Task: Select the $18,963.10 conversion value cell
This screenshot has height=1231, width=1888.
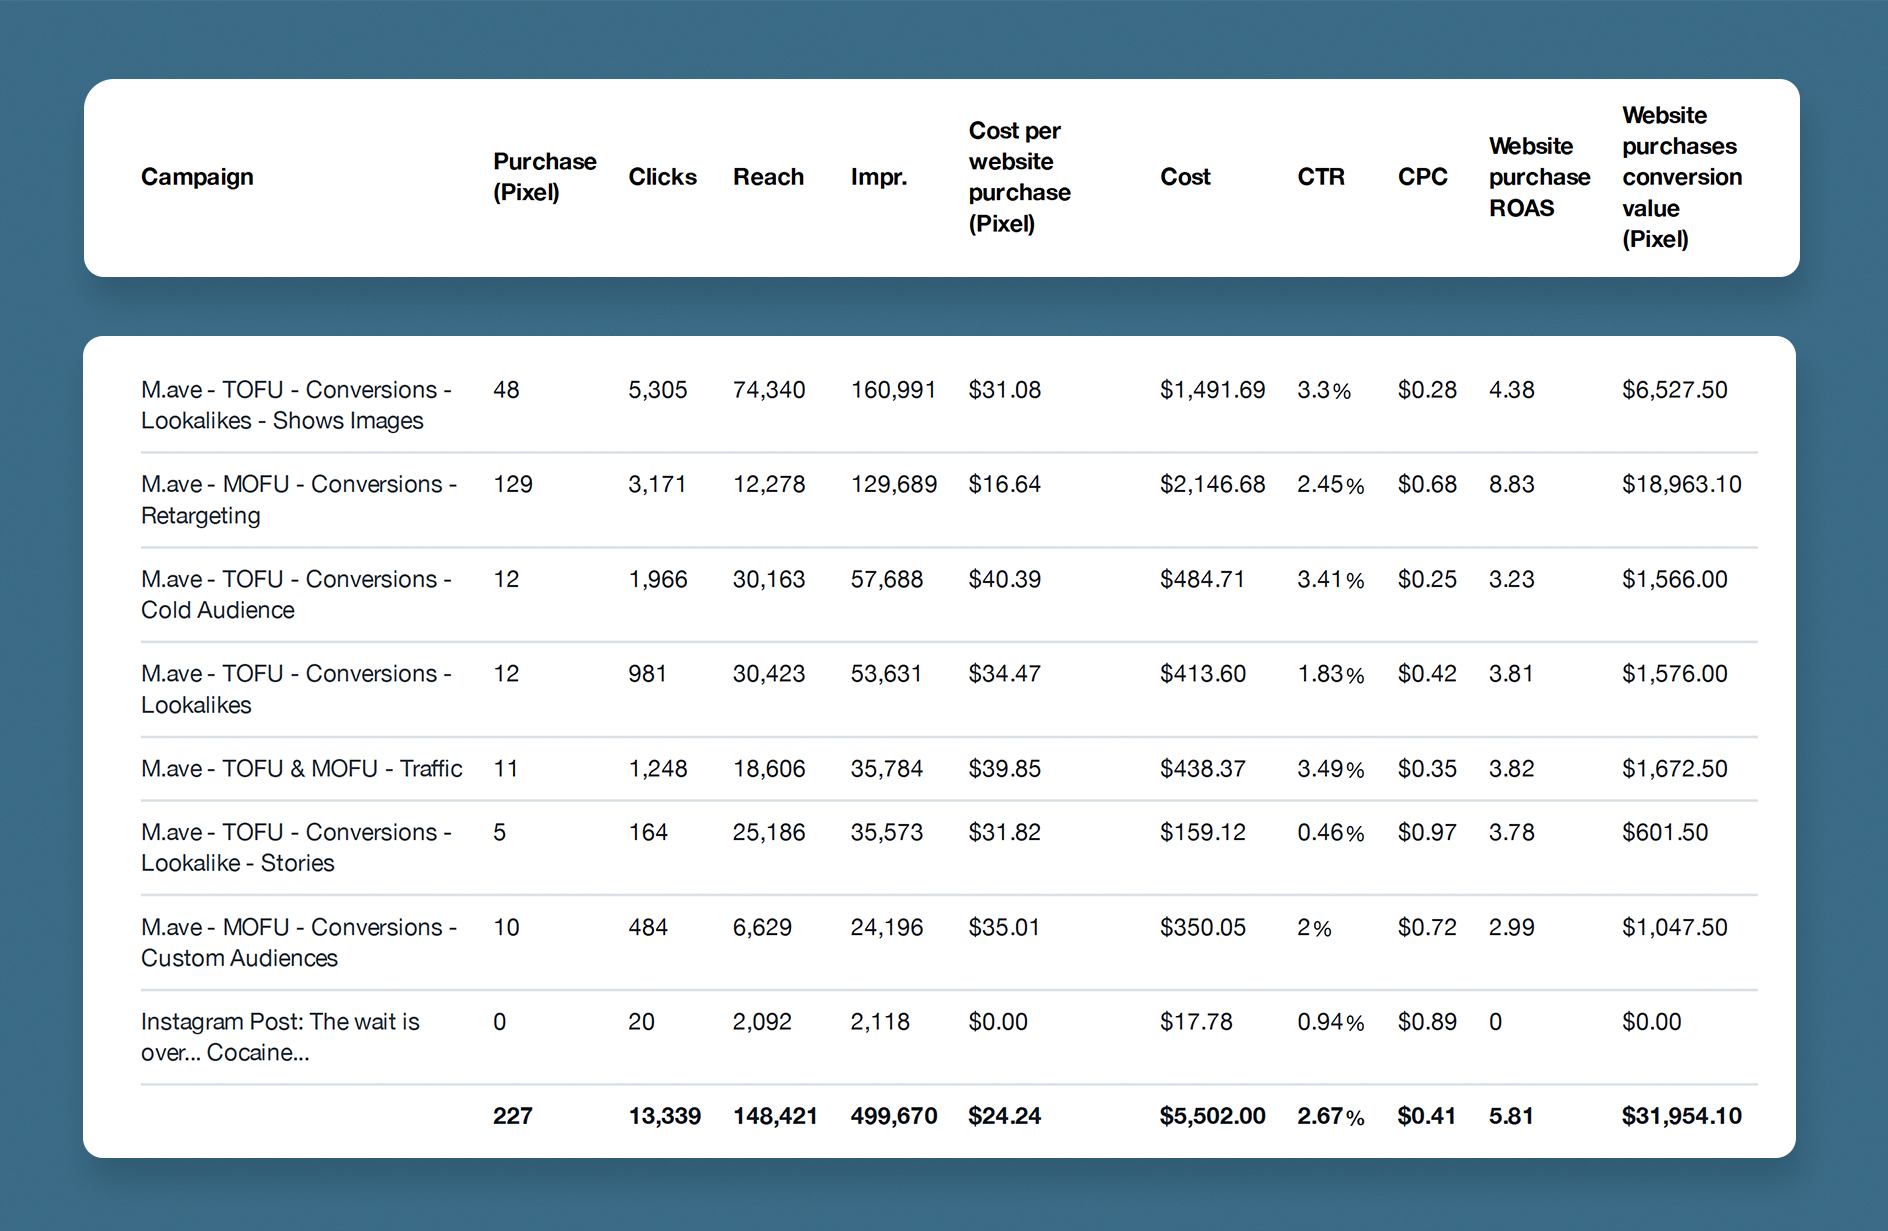Action: (1681, 484)
